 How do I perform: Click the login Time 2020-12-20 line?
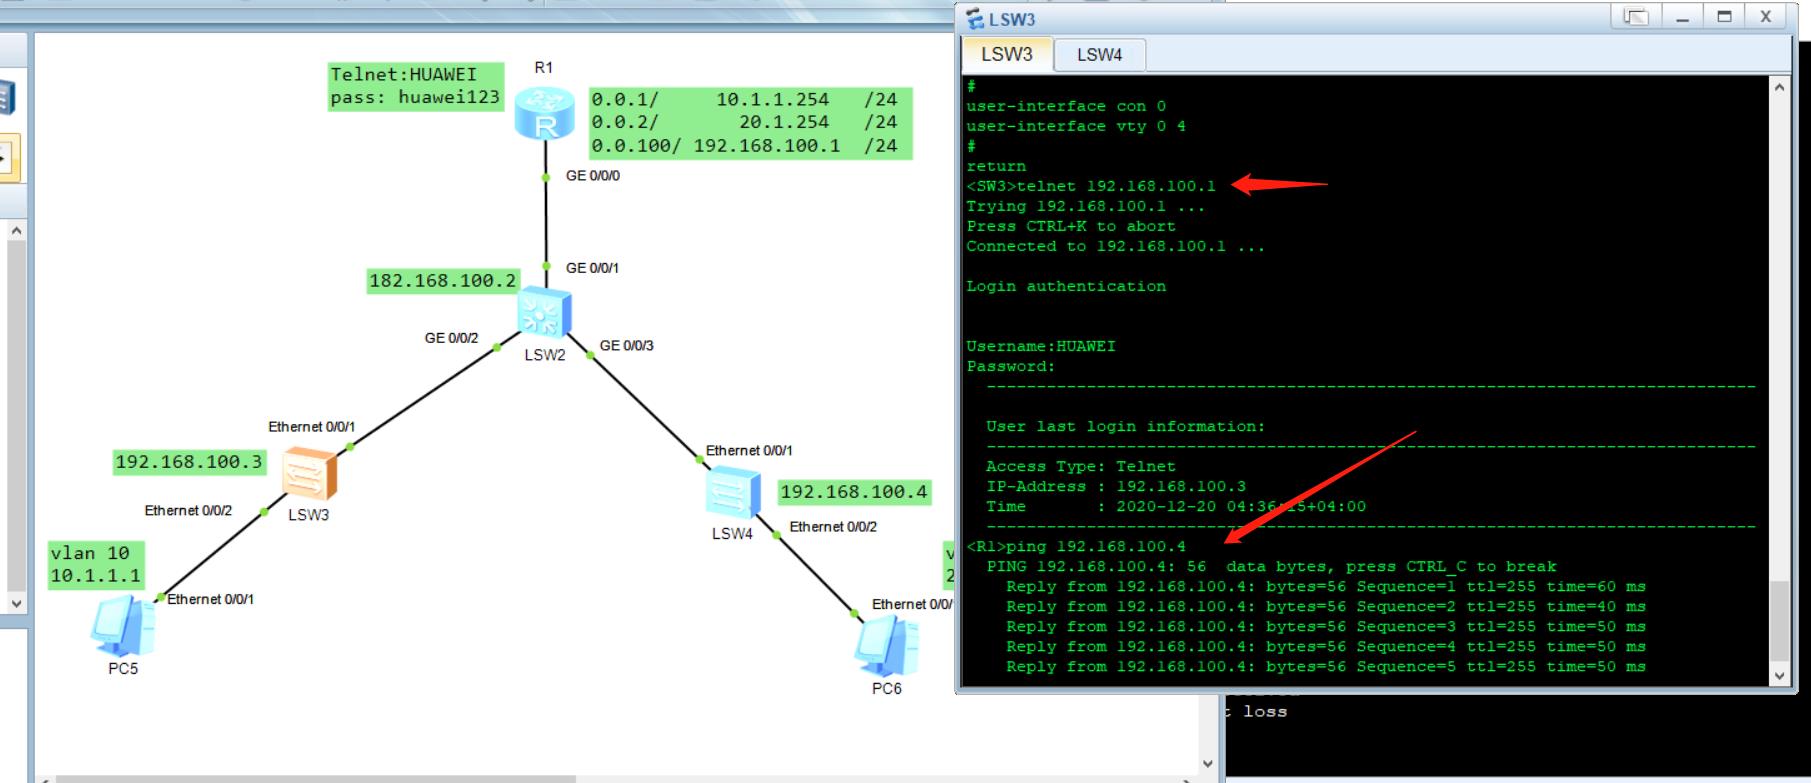point(1176,506)
